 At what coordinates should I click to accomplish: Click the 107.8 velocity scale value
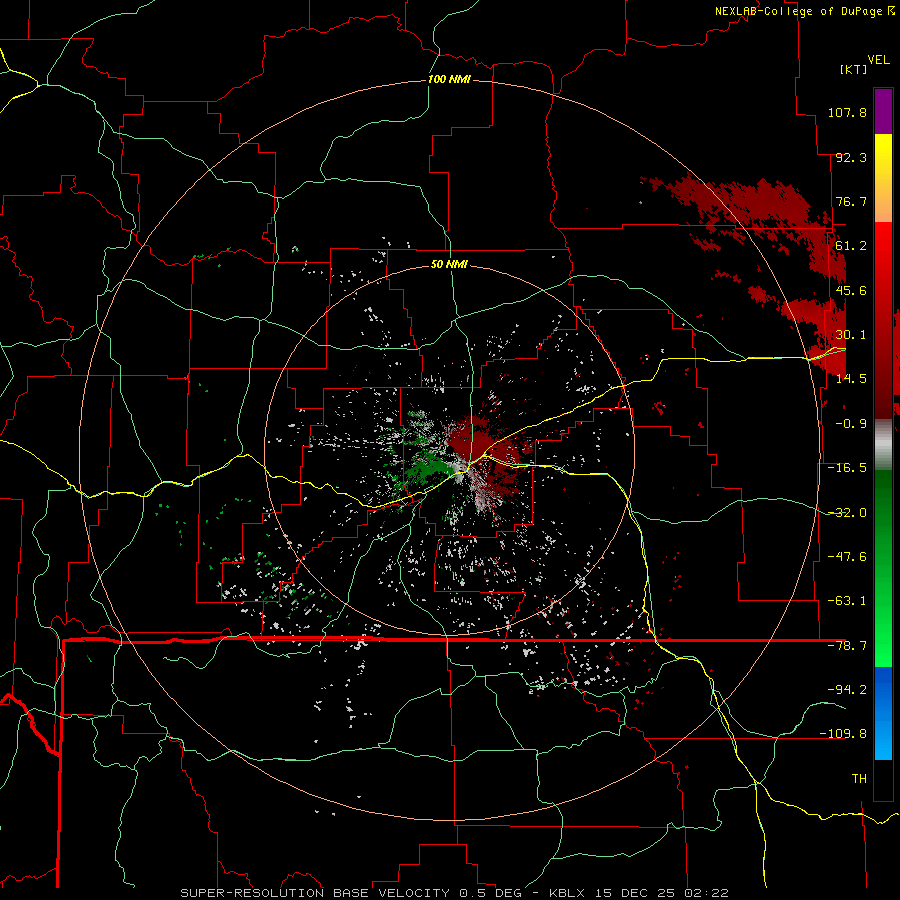[847, 112]
